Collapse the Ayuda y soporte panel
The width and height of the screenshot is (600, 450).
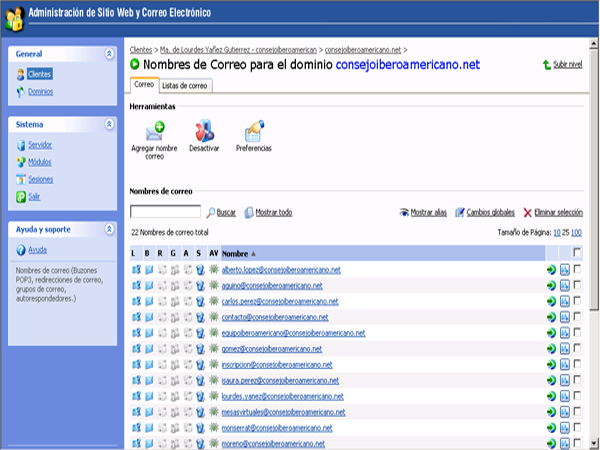tap(109, 229)
